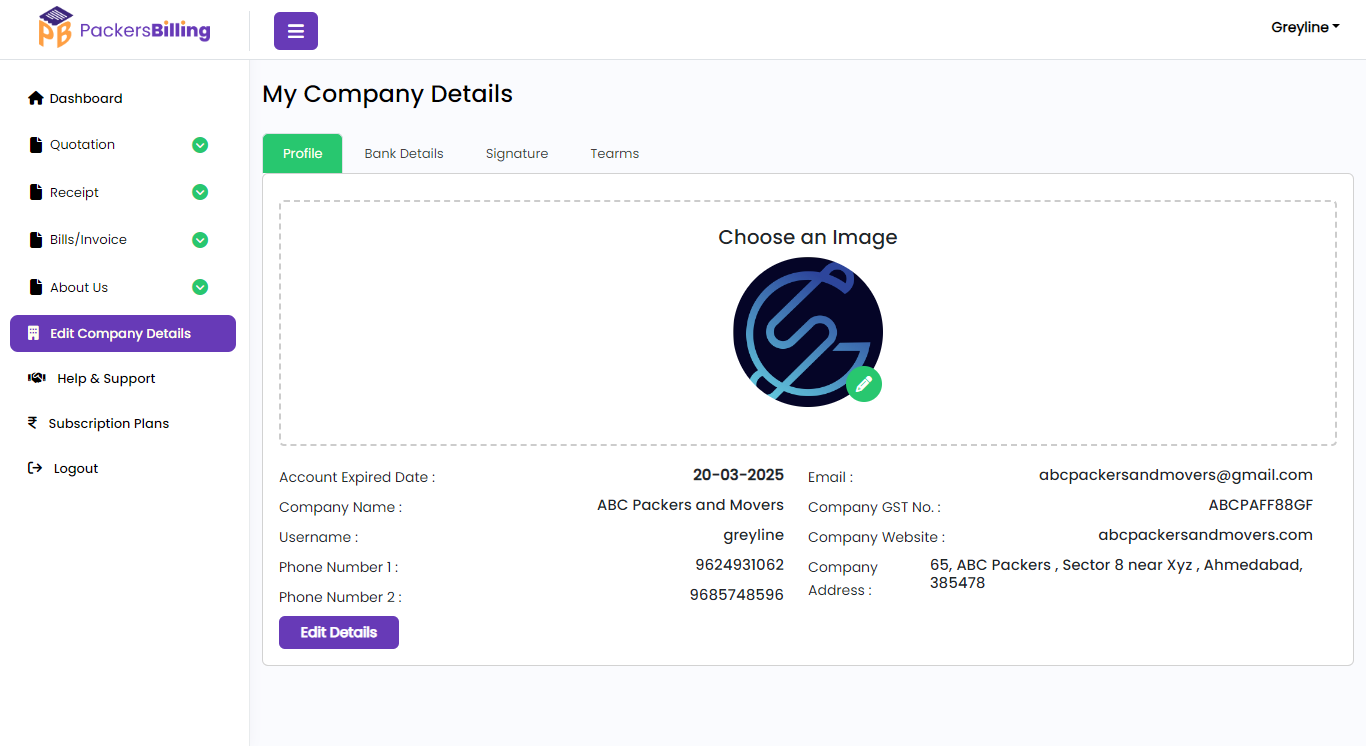Click the Quotation document icon
Image resolution: width=1366 pixels, height=746 pixels.
[x=37, y=145]
